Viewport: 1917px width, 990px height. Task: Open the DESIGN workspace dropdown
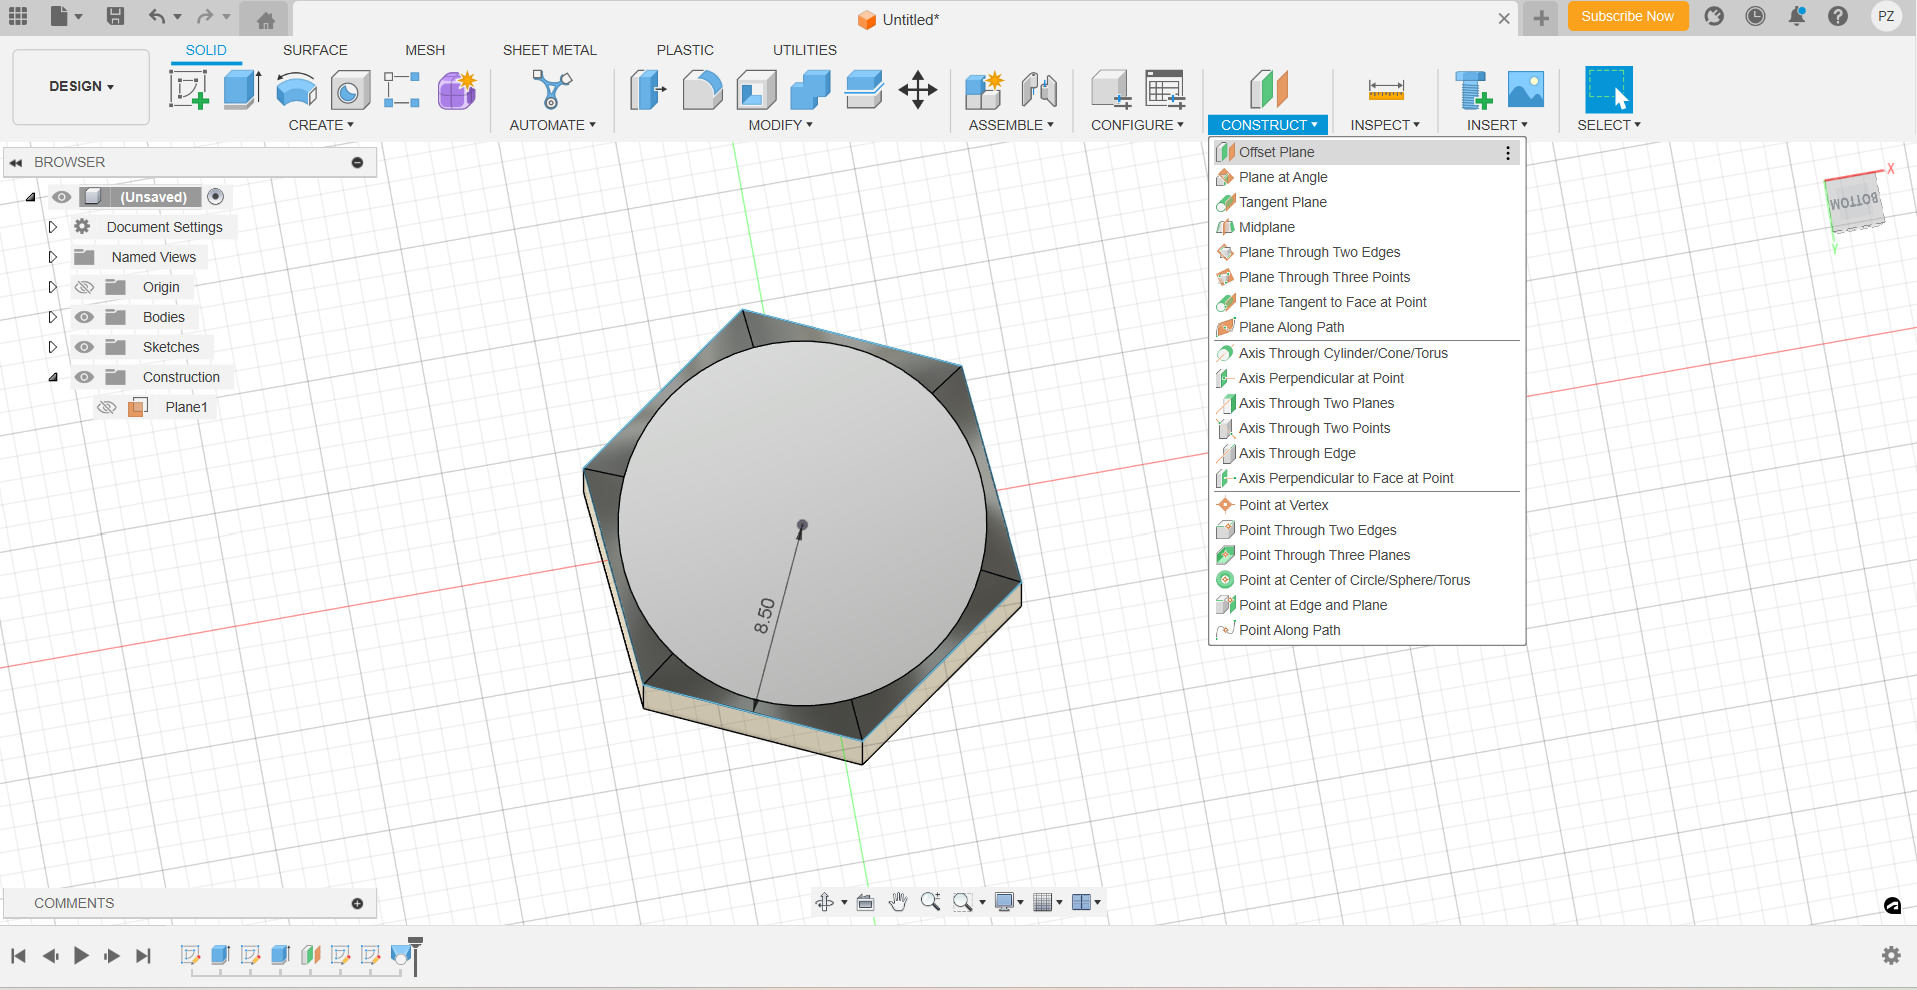81,87
